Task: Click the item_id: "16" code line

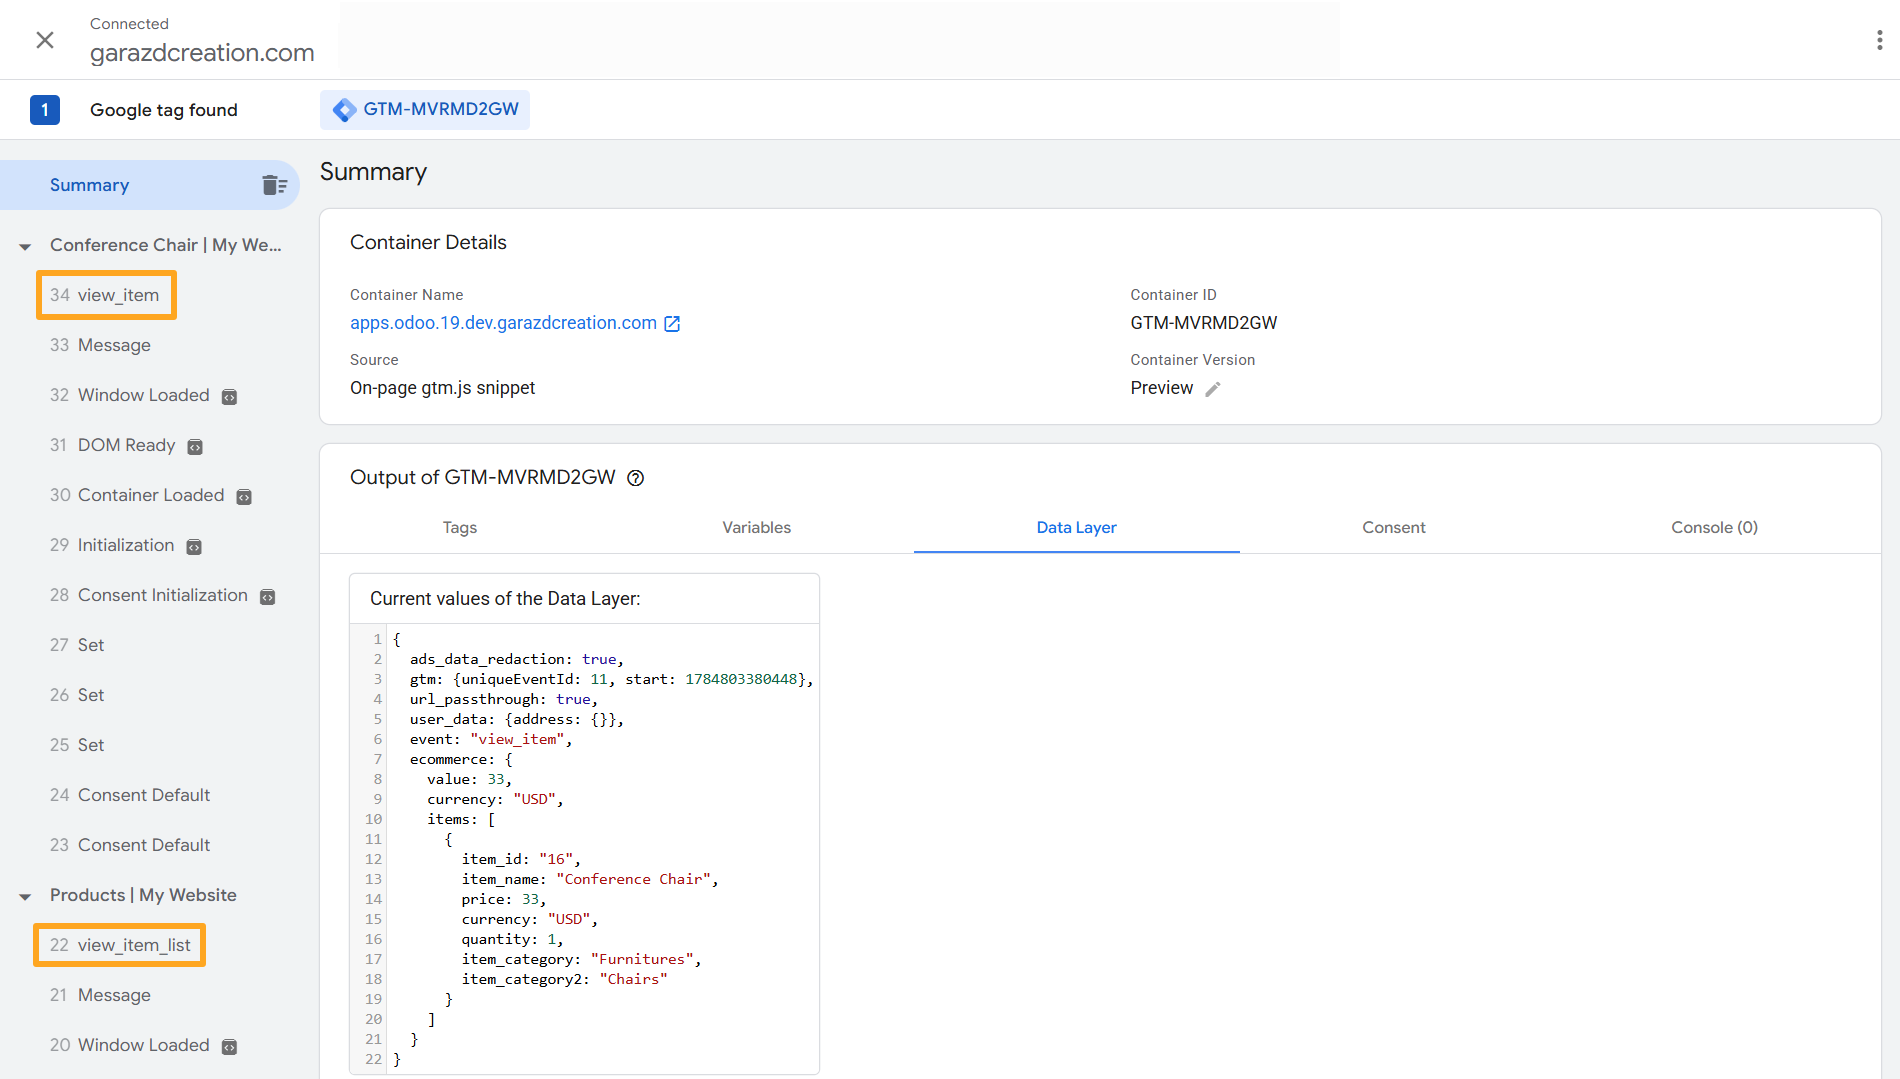Action: point(521,859)
